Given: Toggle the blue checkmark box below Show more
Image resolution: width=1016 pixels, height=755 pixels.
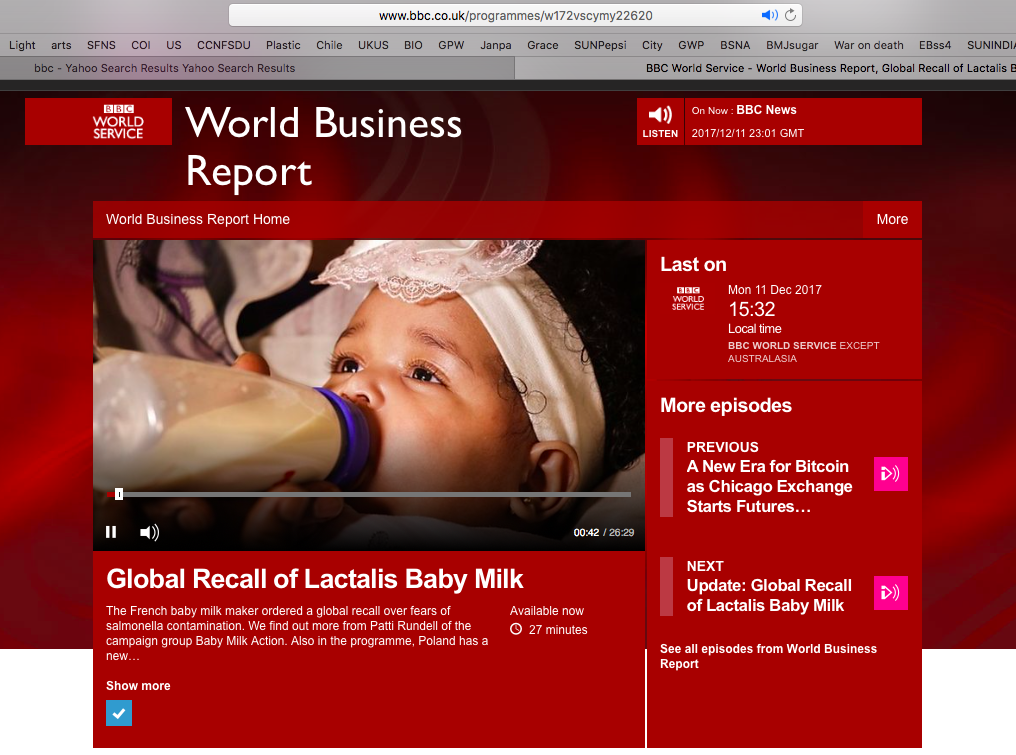Looking at the screenshot, I should [119, 713].
